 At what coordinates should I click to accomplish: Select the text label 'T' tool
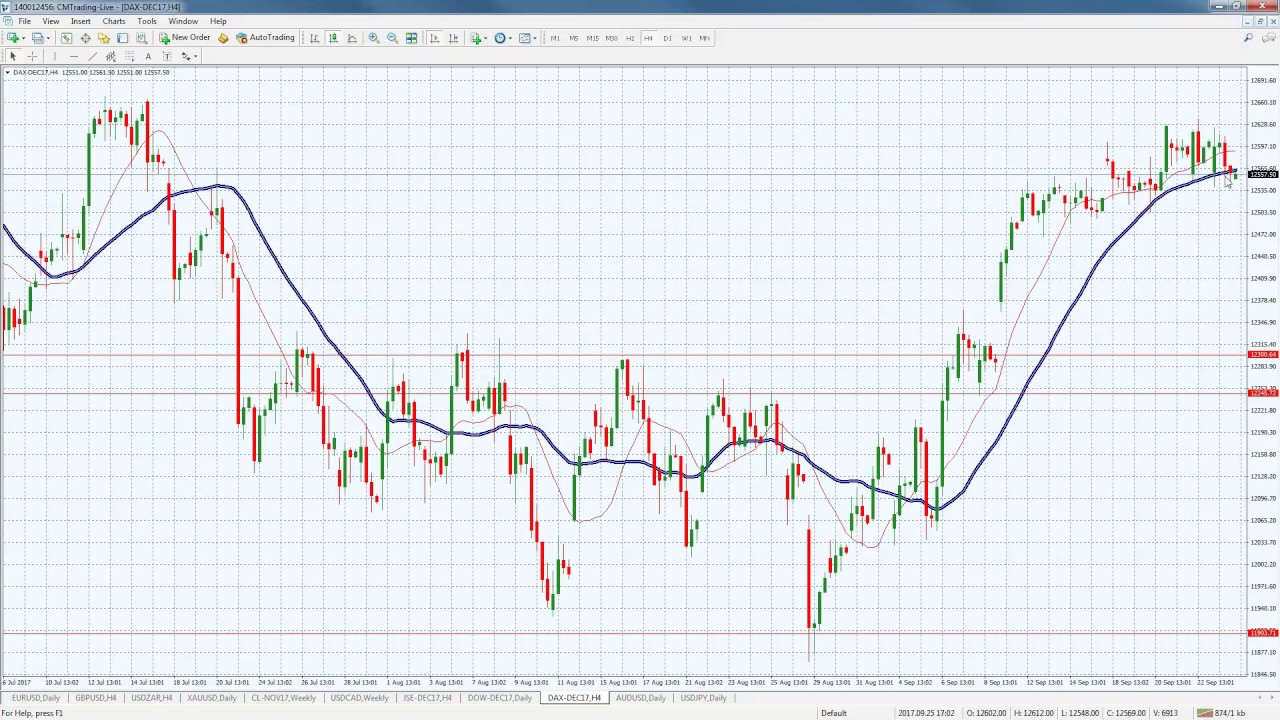click(x=167, y=56)
